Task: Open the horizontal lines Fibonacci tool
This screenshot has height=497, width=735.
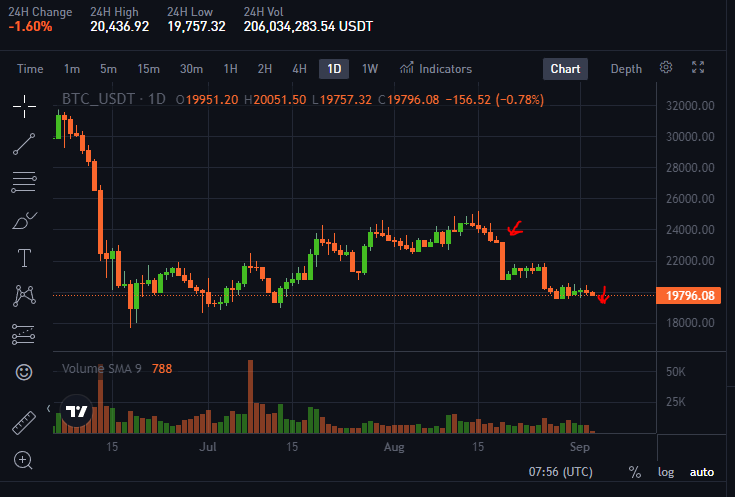Action: [24, 182]
